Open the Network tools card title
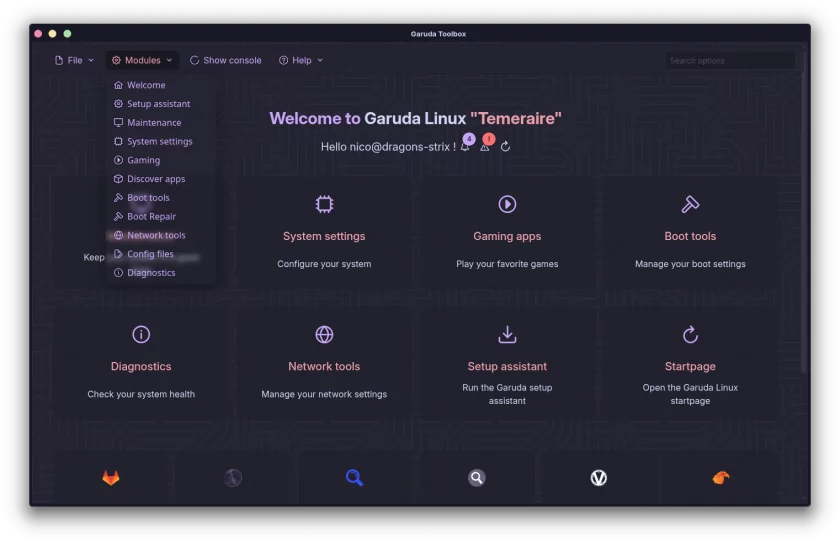Viewport: 840px width, 543px height. point(324,366)
